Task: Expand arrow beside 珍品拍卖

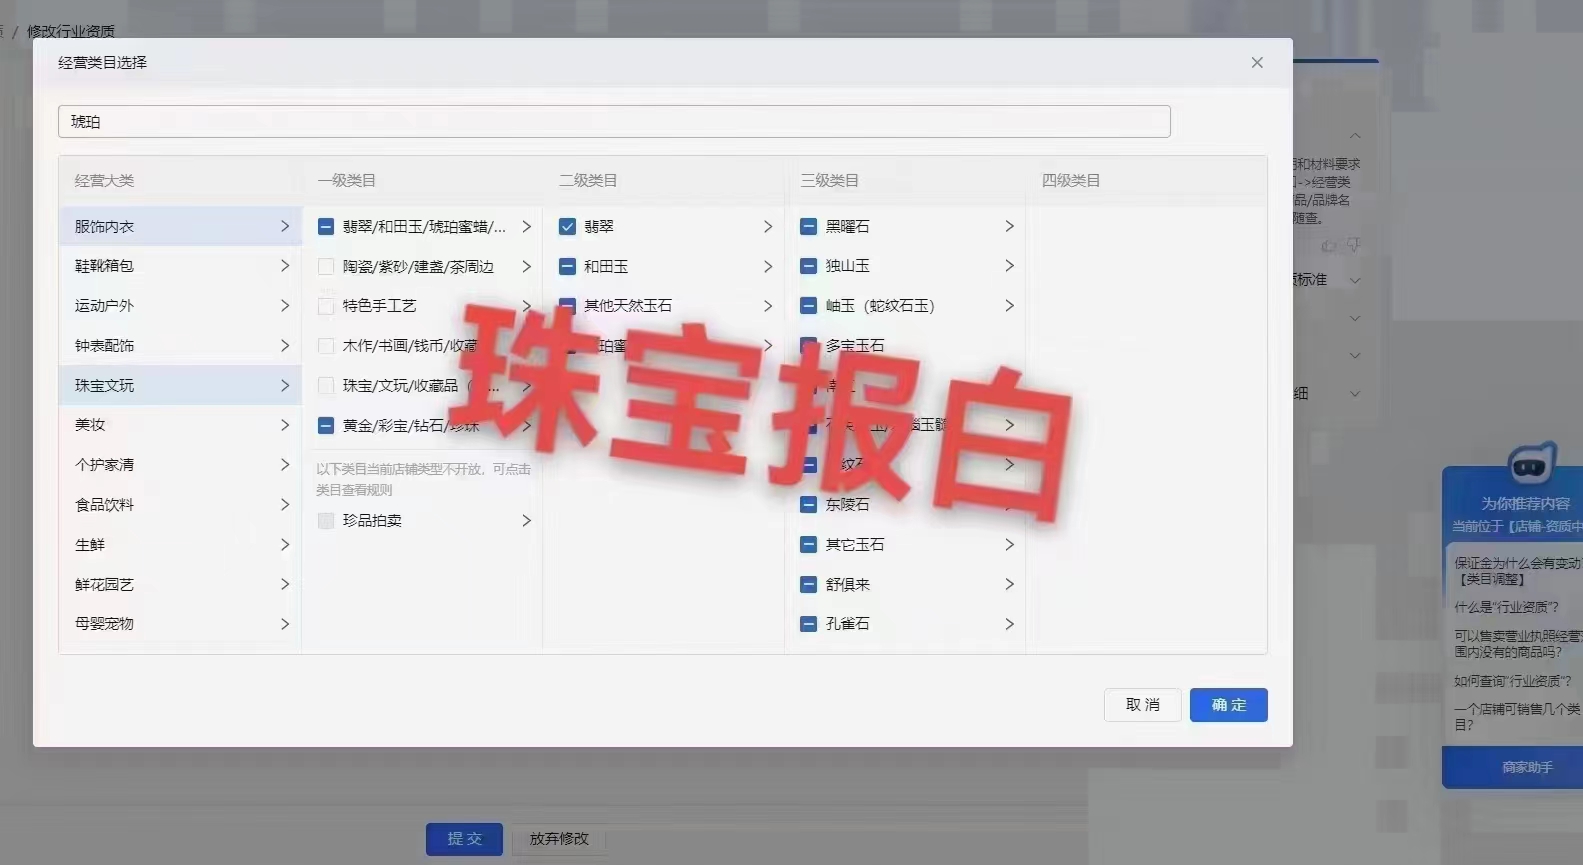Action: pos(526,521)
